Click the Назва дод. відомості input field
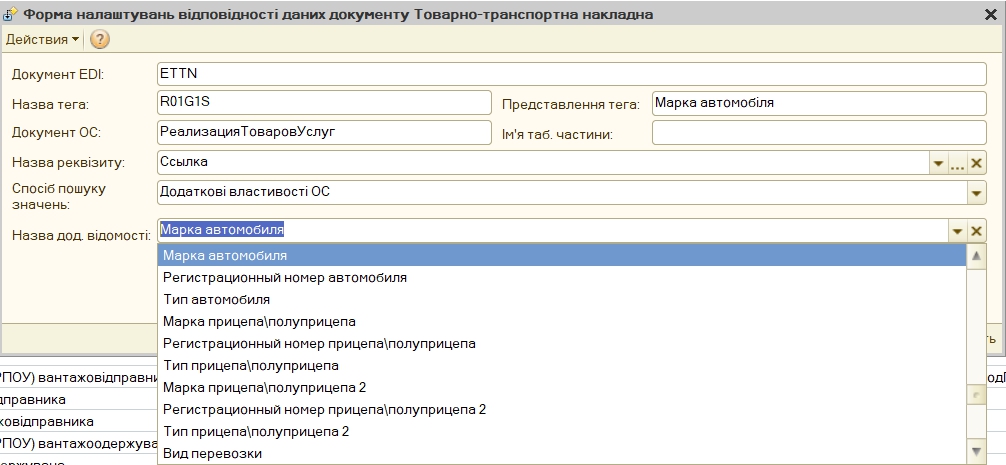 point(552,230)
